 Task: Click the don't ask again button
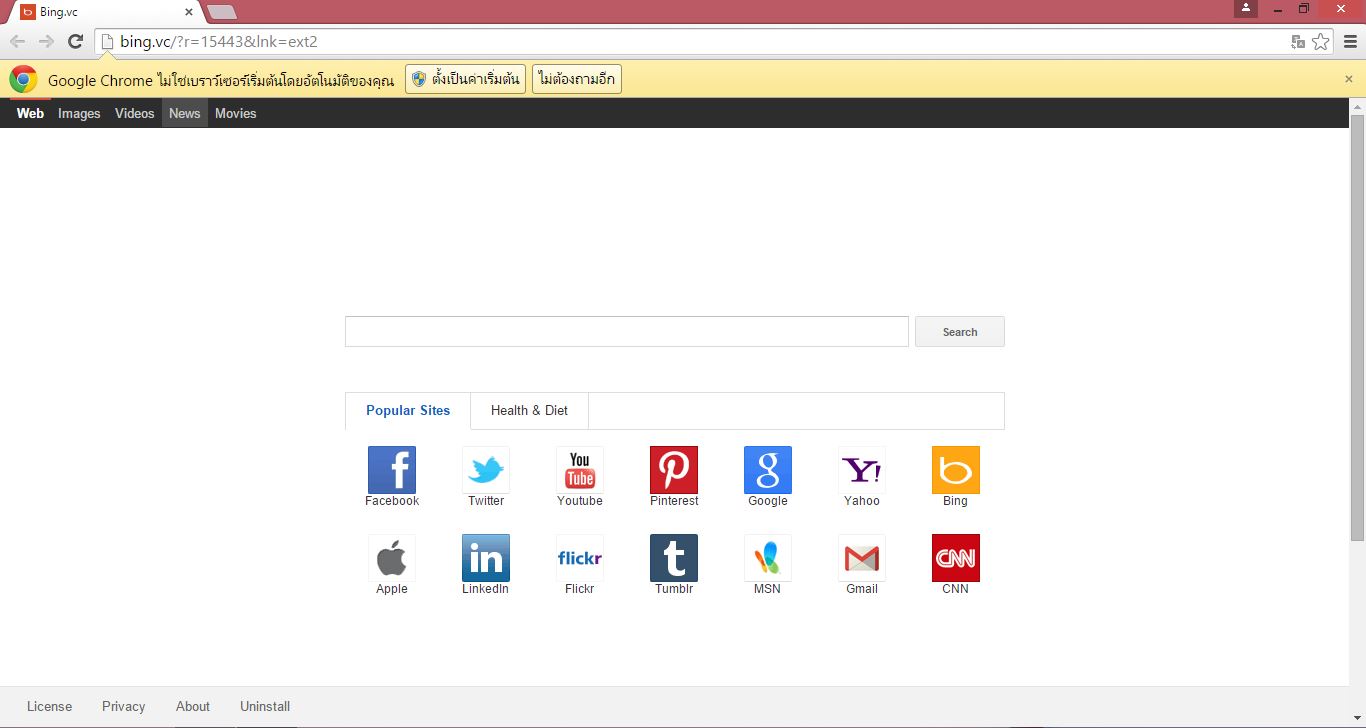pyautogui.click(x=577, y=79)
